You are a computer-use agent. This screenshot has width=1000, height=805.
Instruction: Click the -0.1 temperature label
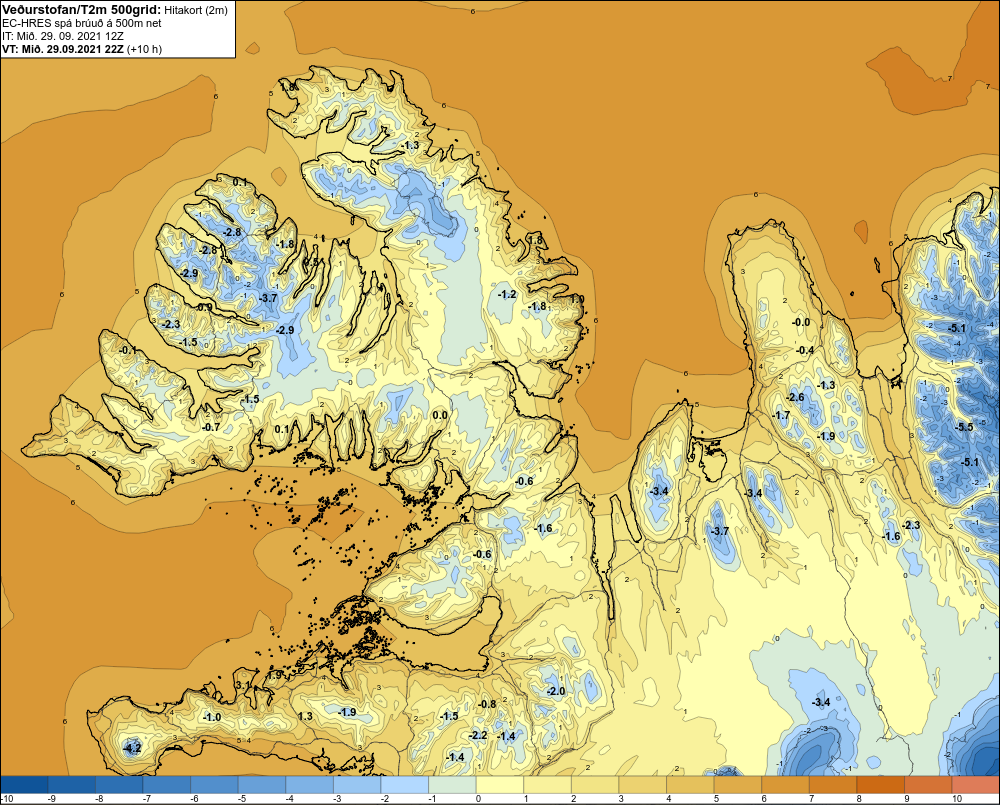pyautogui.click(x=128, y=350)
